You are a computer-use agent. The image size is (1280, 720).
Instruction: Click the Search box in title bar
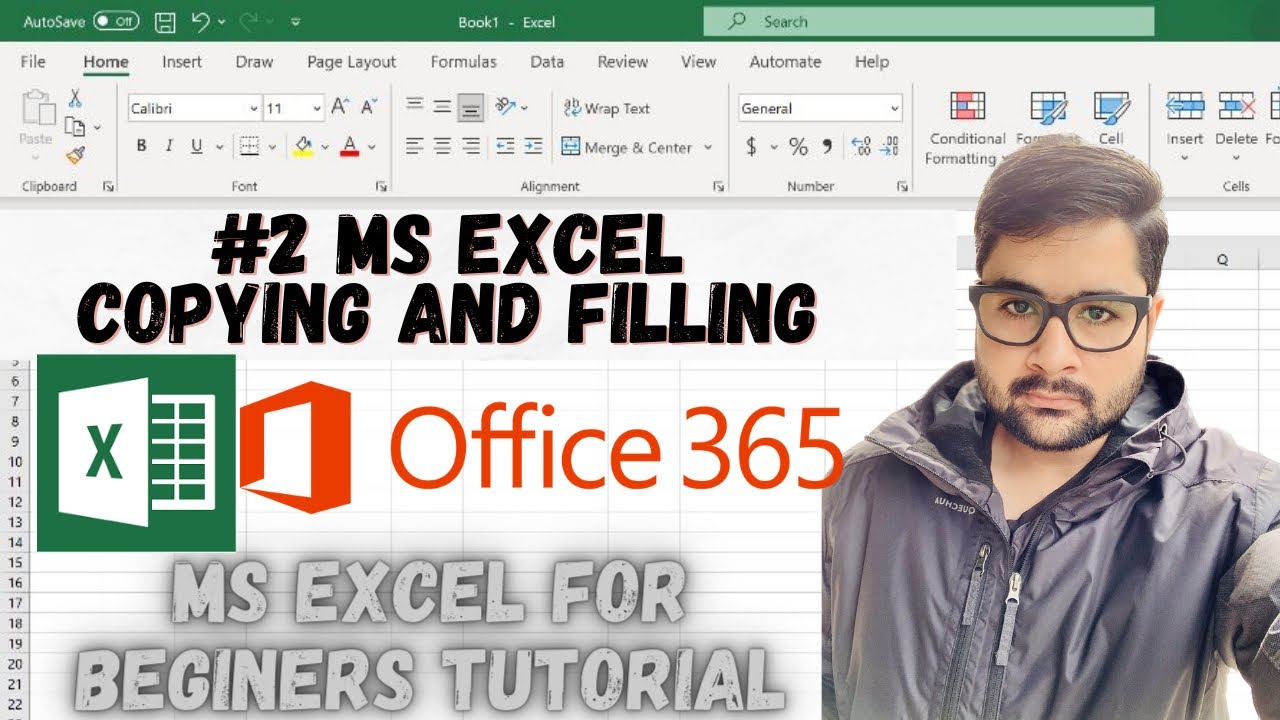[x=929, y=21]
